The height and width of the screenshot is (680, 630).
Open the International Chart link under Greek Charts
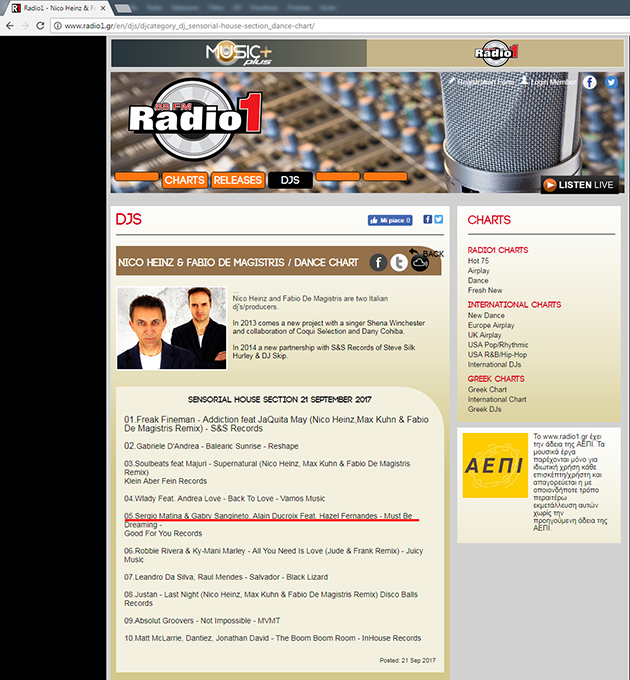coord(497,399)
